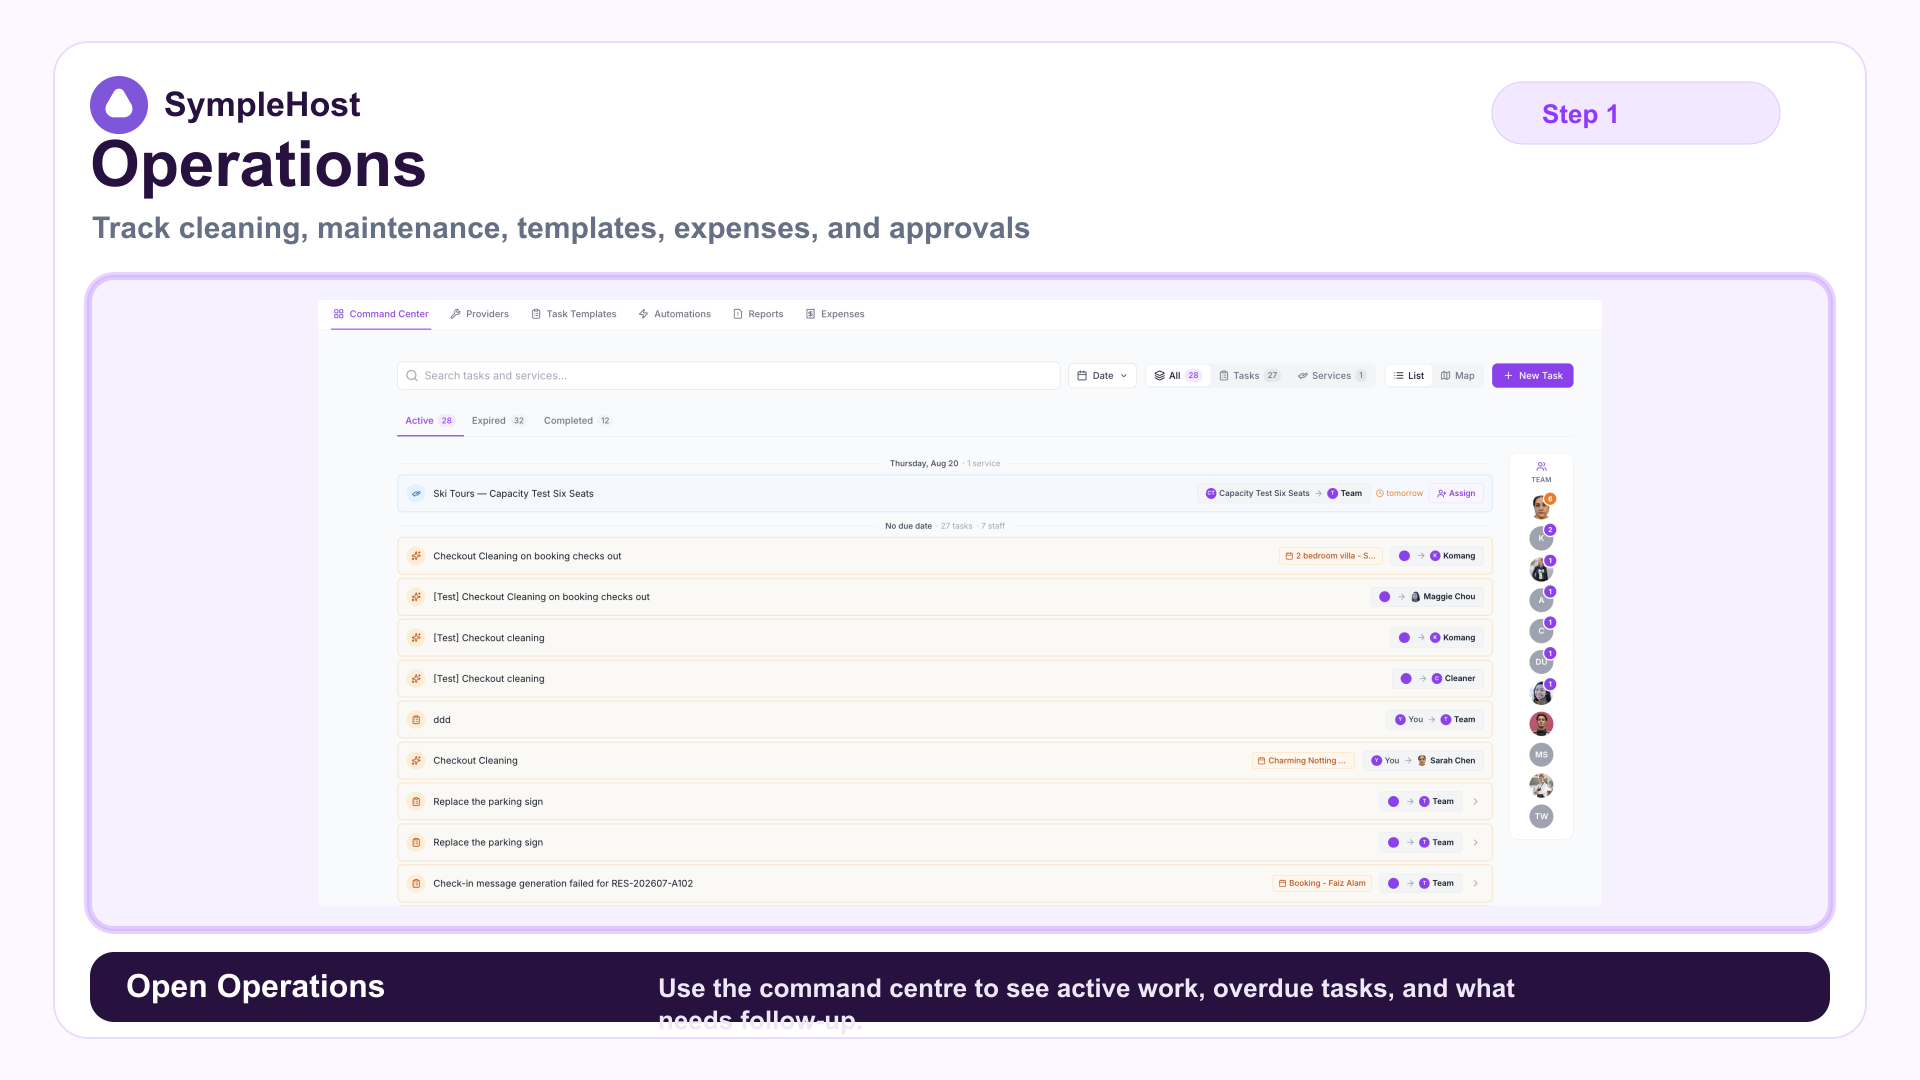Click the 'Maggie Chou' assignee name
Image resolution: width=1920 pixels, height=1080 pixels.
click(x=1449, y=597)
